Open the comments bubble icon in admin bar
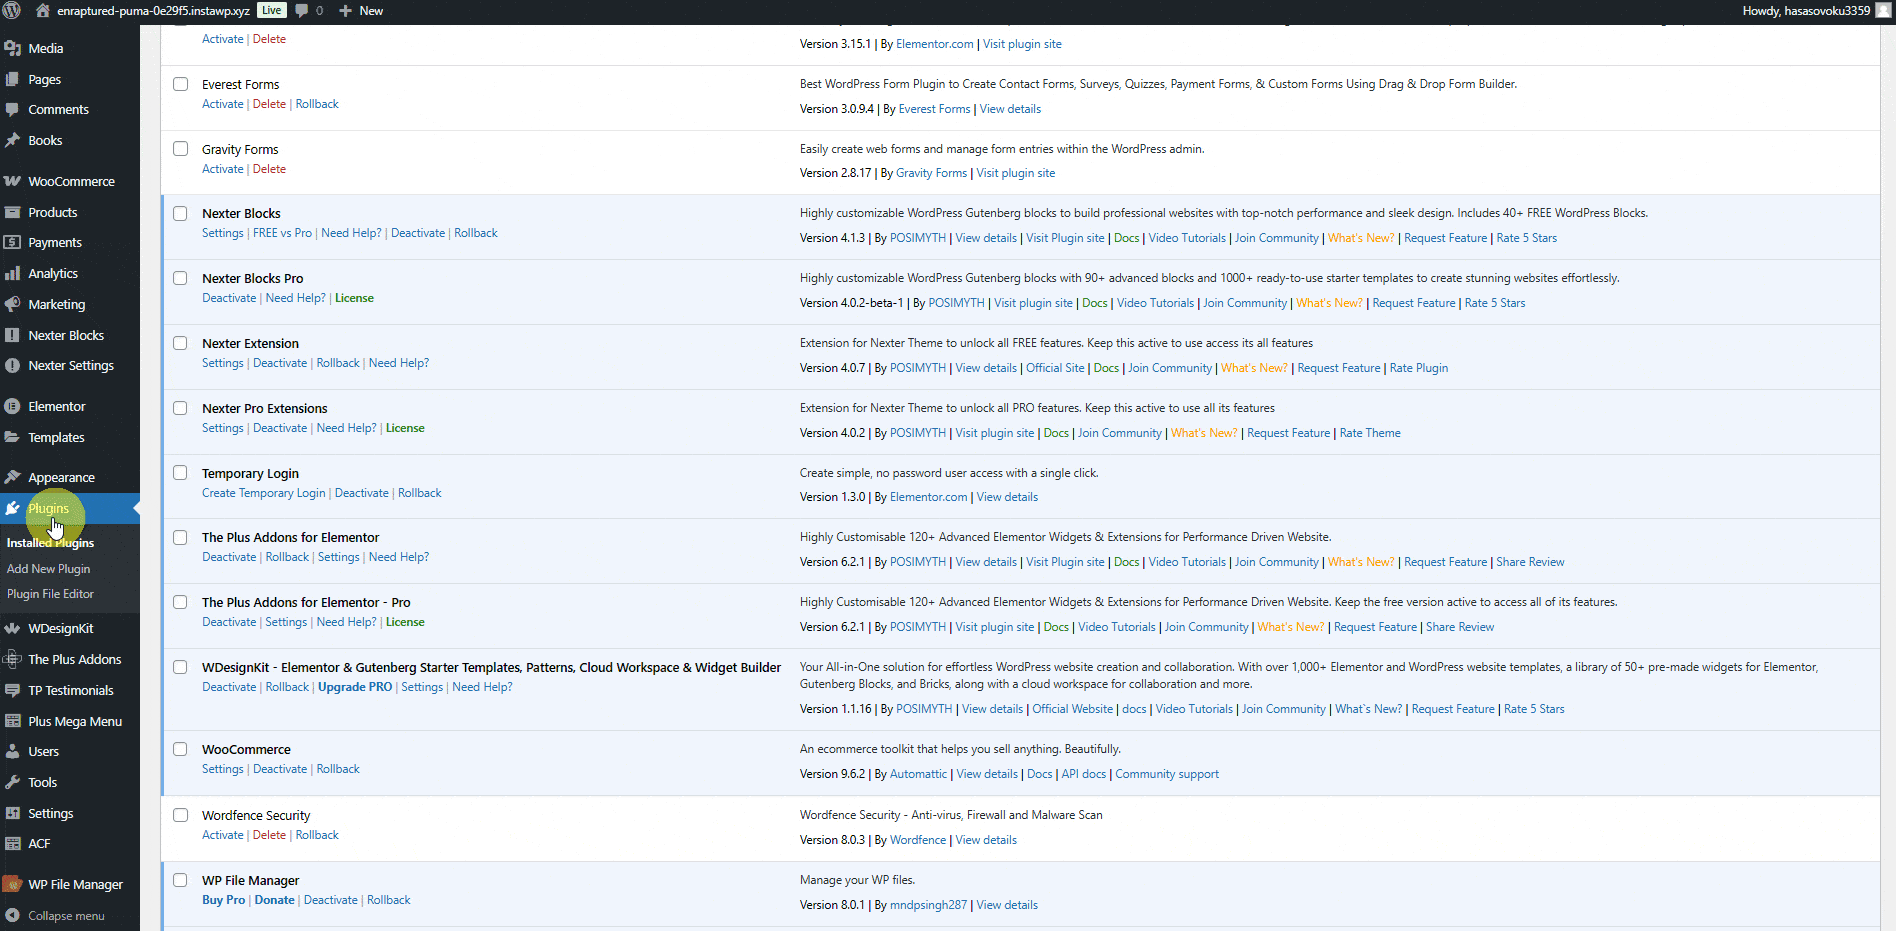1896x931 pixels. point(302,11)
